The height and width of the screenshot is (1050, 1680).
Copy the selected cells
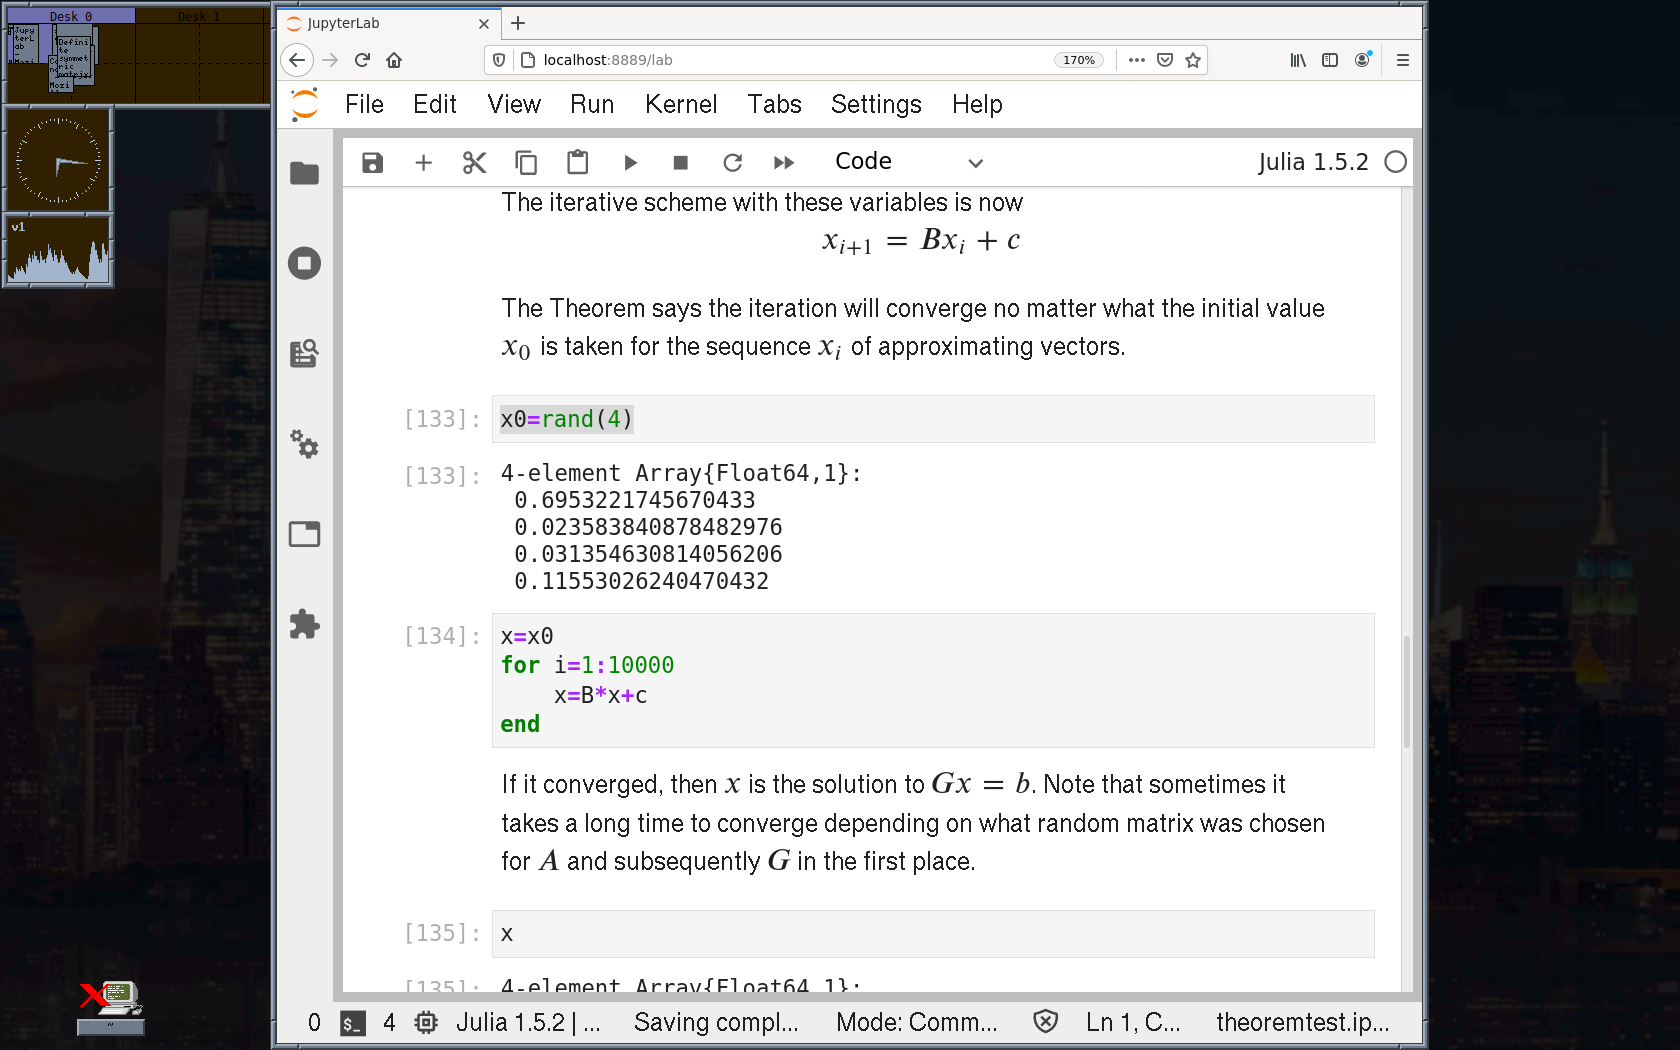526,163
